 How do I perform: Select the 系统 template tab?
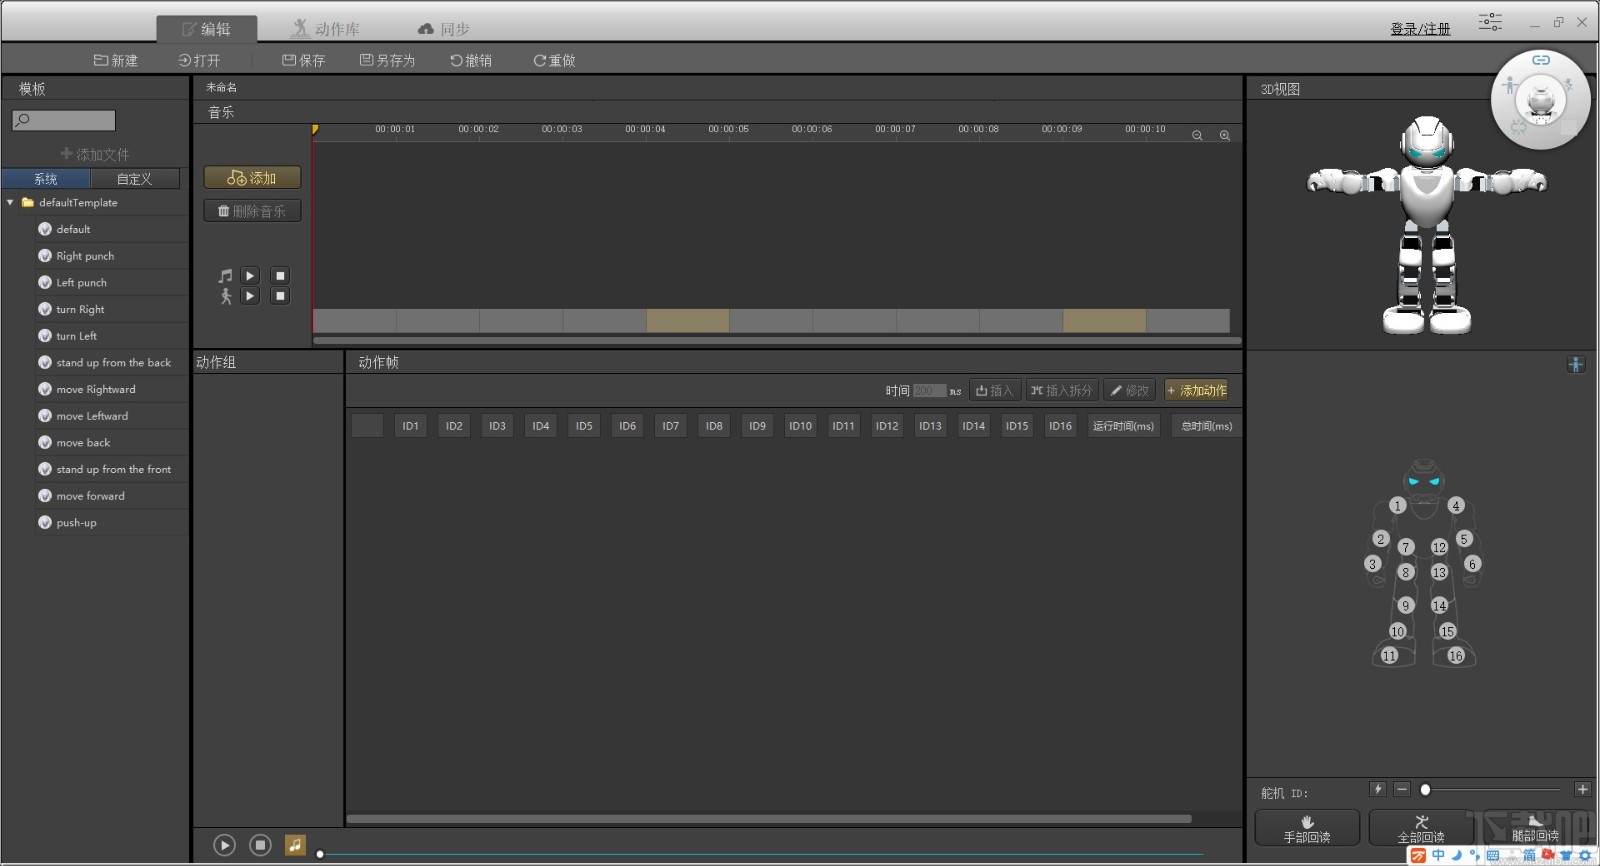(x=46, y=179)
